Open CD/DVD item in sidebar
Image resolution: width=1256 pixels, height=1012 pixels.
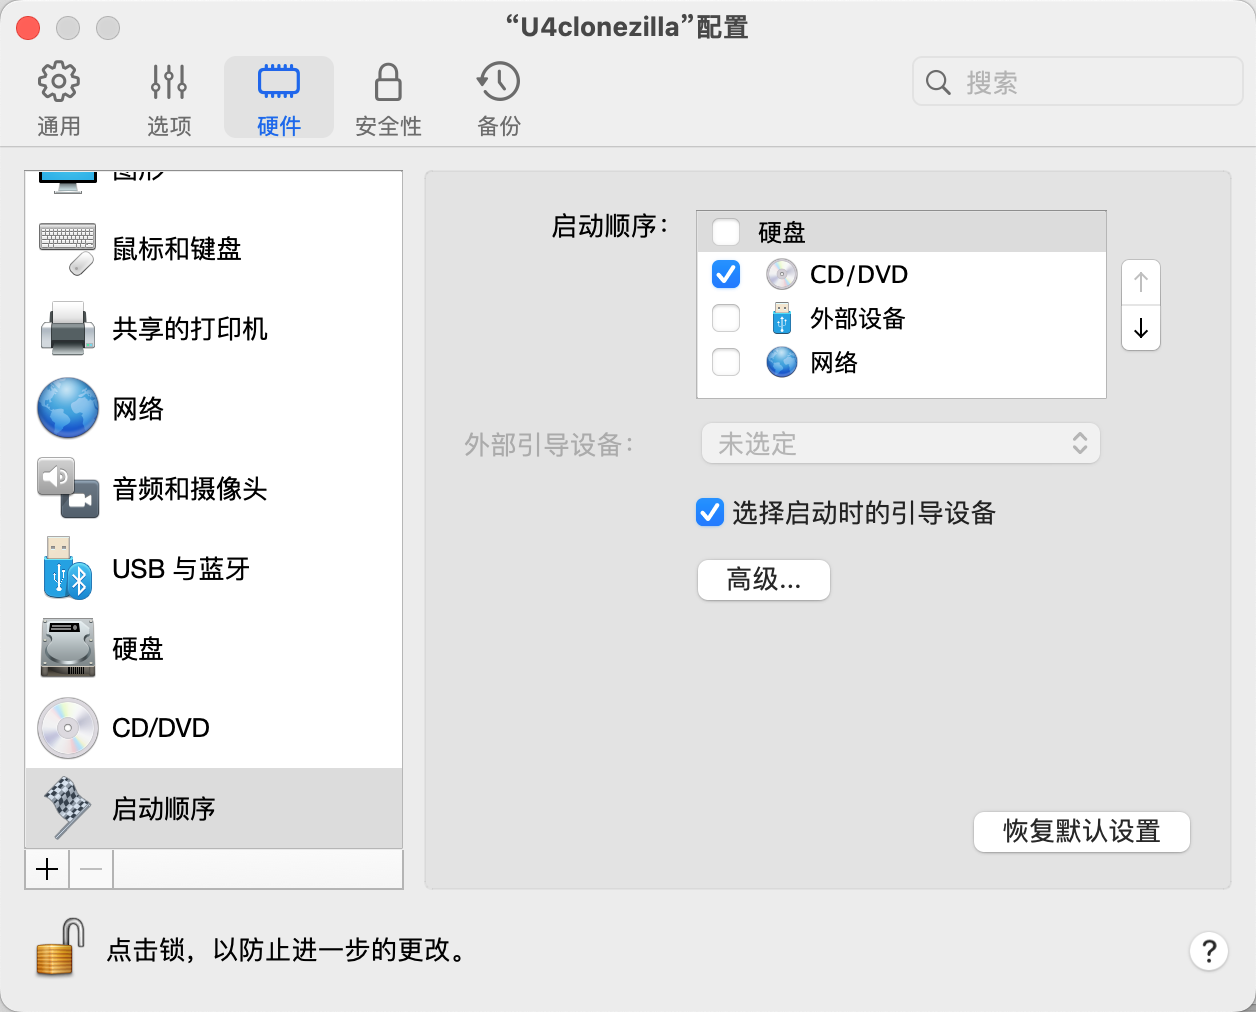point(160,728)
